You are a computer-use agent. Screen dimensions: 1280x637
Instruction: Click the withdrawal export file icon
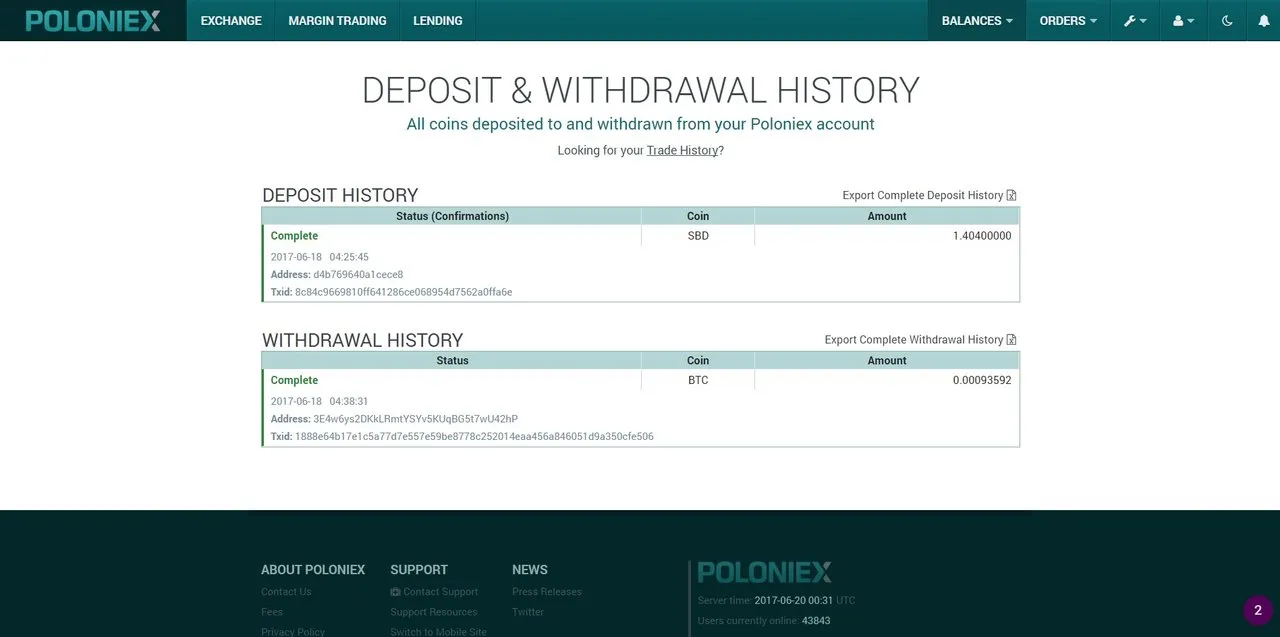point(1012,340)
